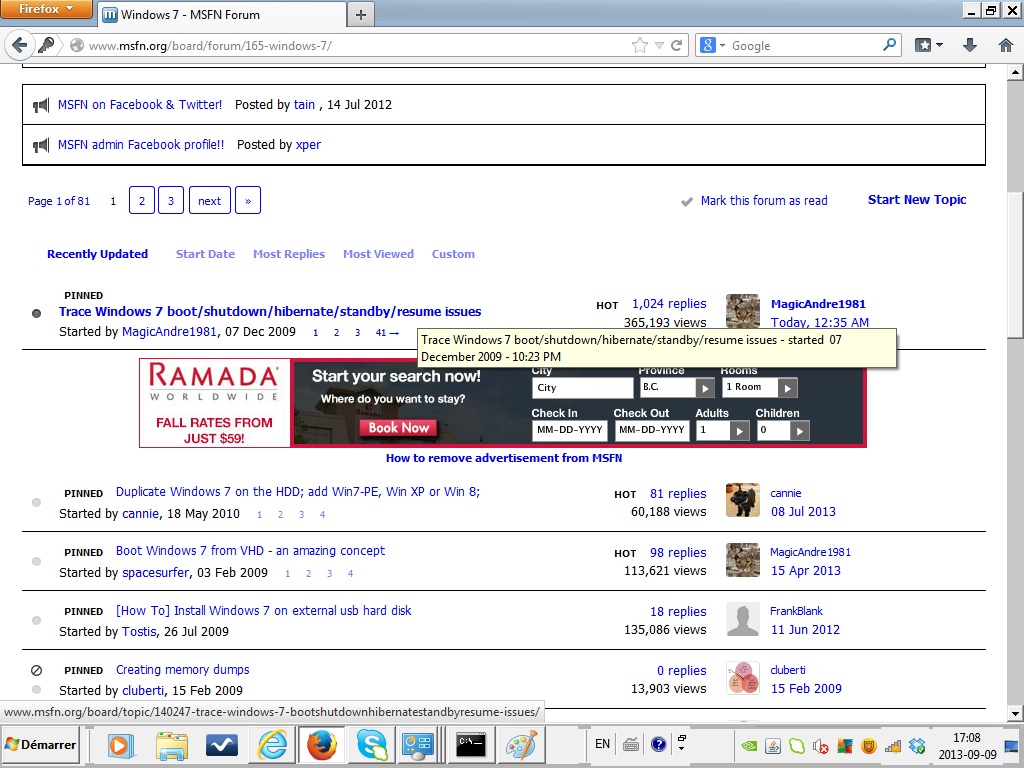Click the language bar help icon
Image resolution: width=1024 pixels, height=768 pixels.
tap(658, 744)
